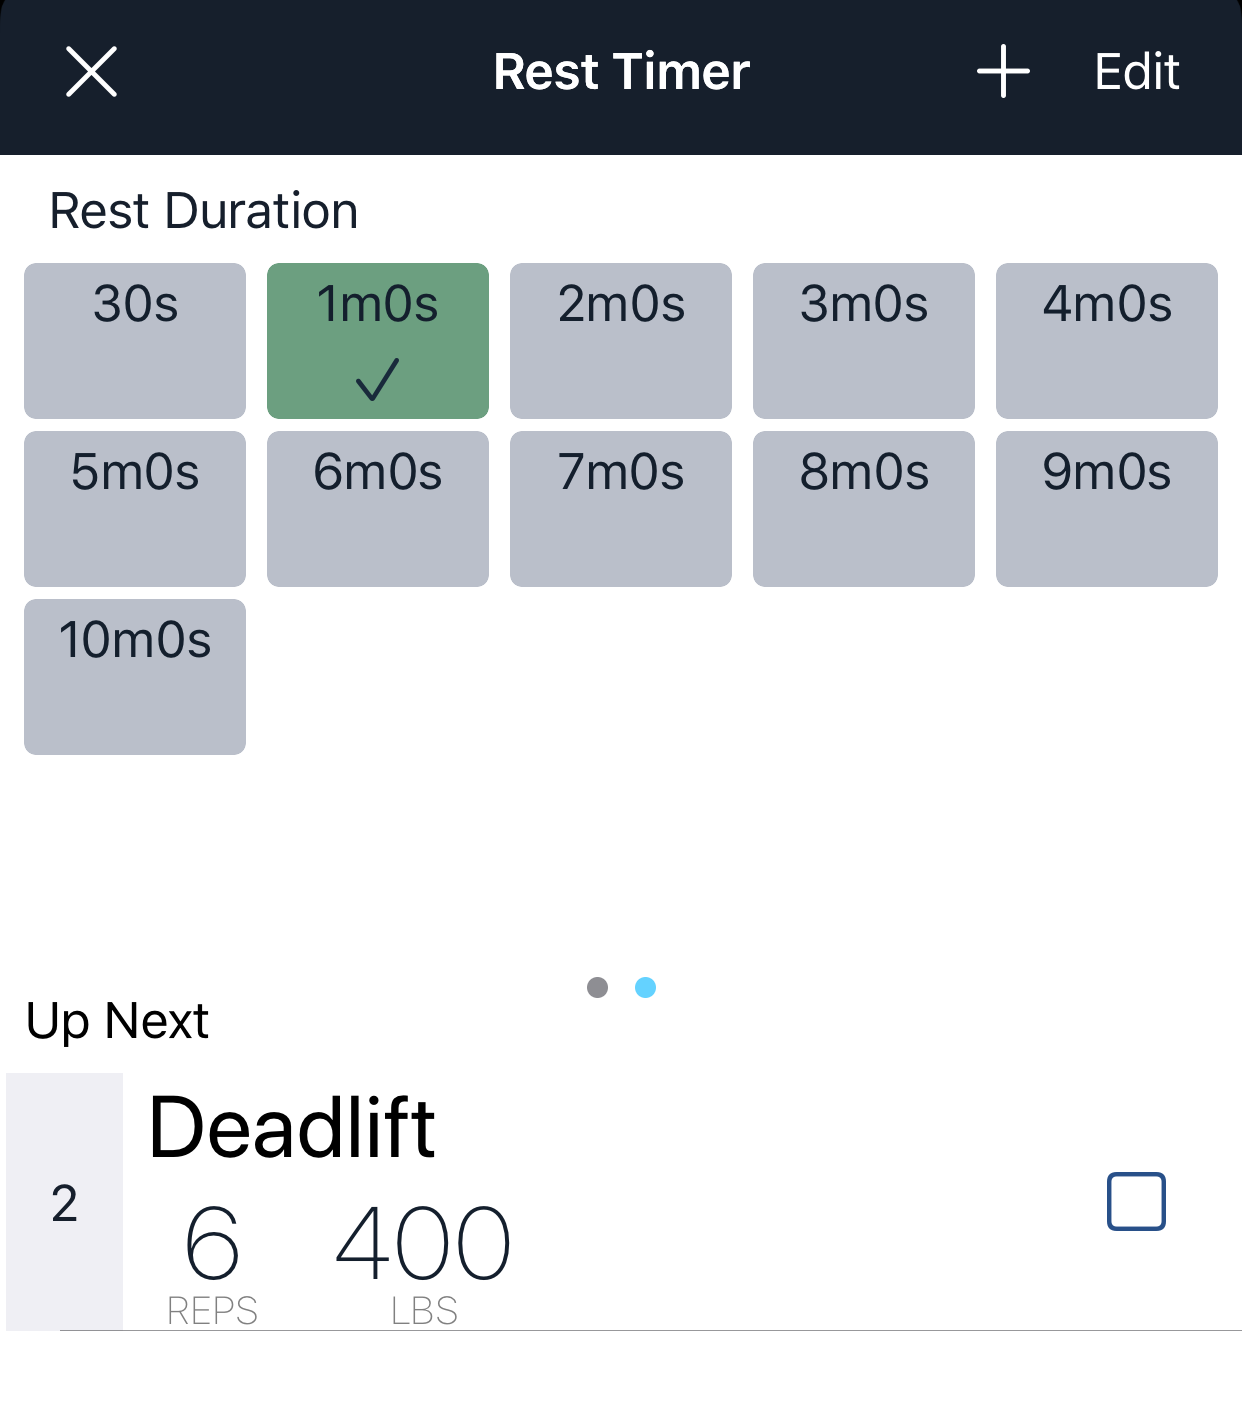
Task: Tap the plus icon to add a custom rest duration
Action: [x=1003, y=71]
